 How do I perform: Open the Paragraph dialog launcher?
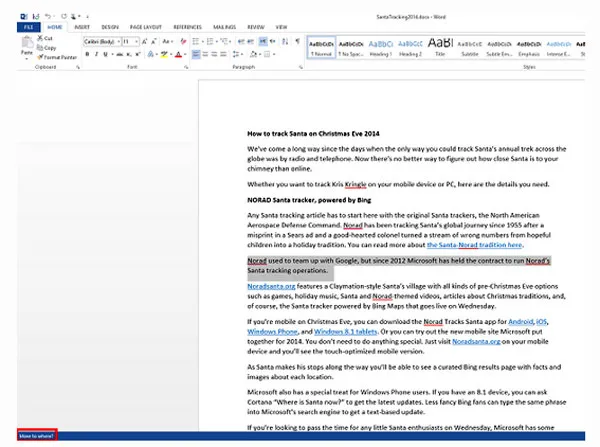tap(301, 67)
